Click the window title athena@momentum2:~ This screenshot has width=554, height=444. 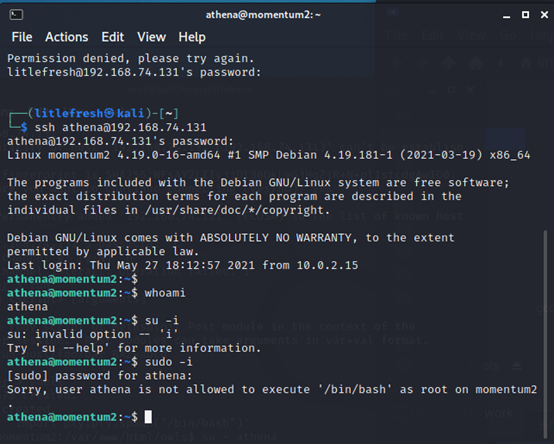[263, 15]
